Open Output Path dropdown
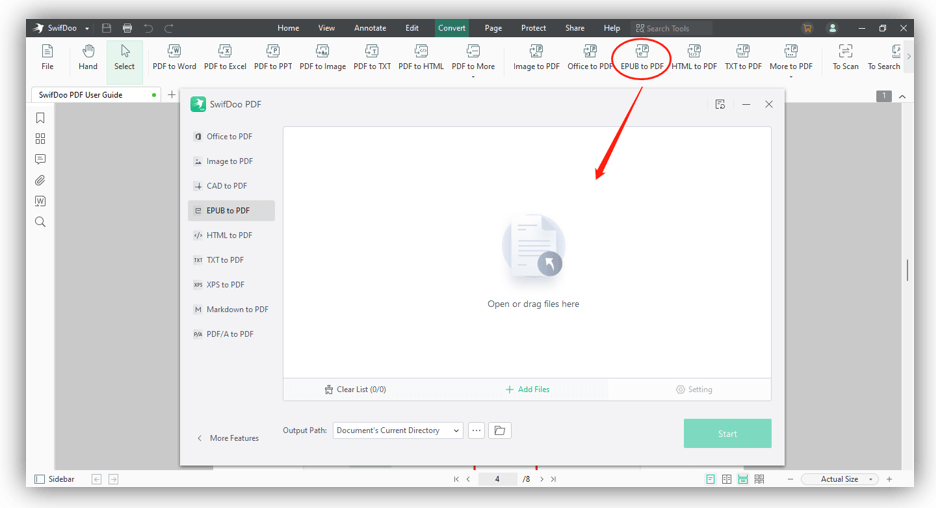The height and width of the screenshot is (508, 936). tap(398, 430)
